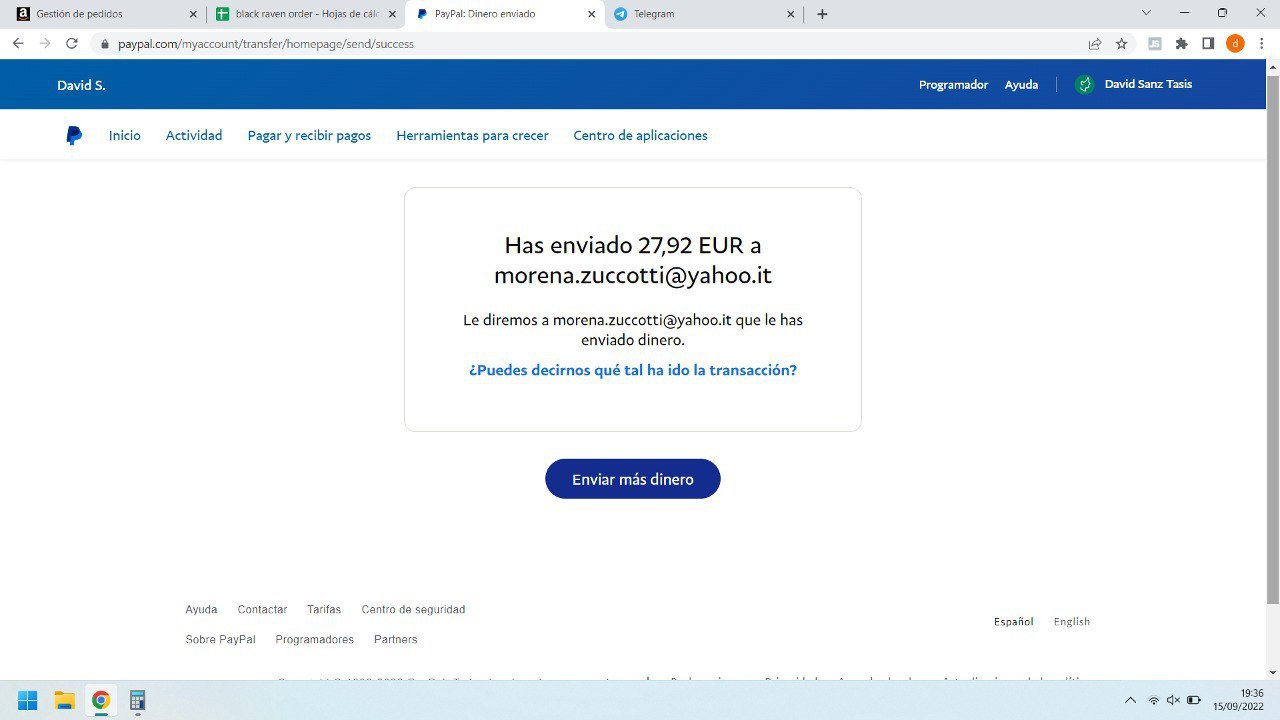Click the padlock icon in the address bar
This screenshot has width=1280, height=720.
point(104,44)
